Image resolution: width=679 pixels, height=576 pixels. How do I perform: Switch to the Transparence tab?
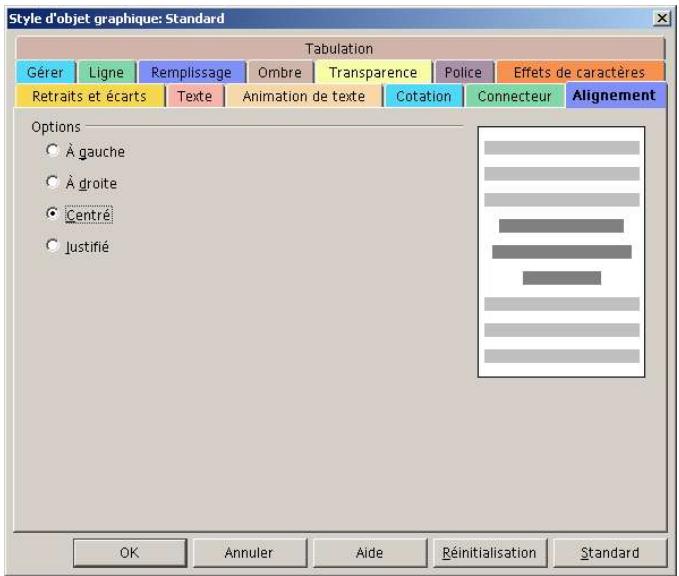point(373,72)
